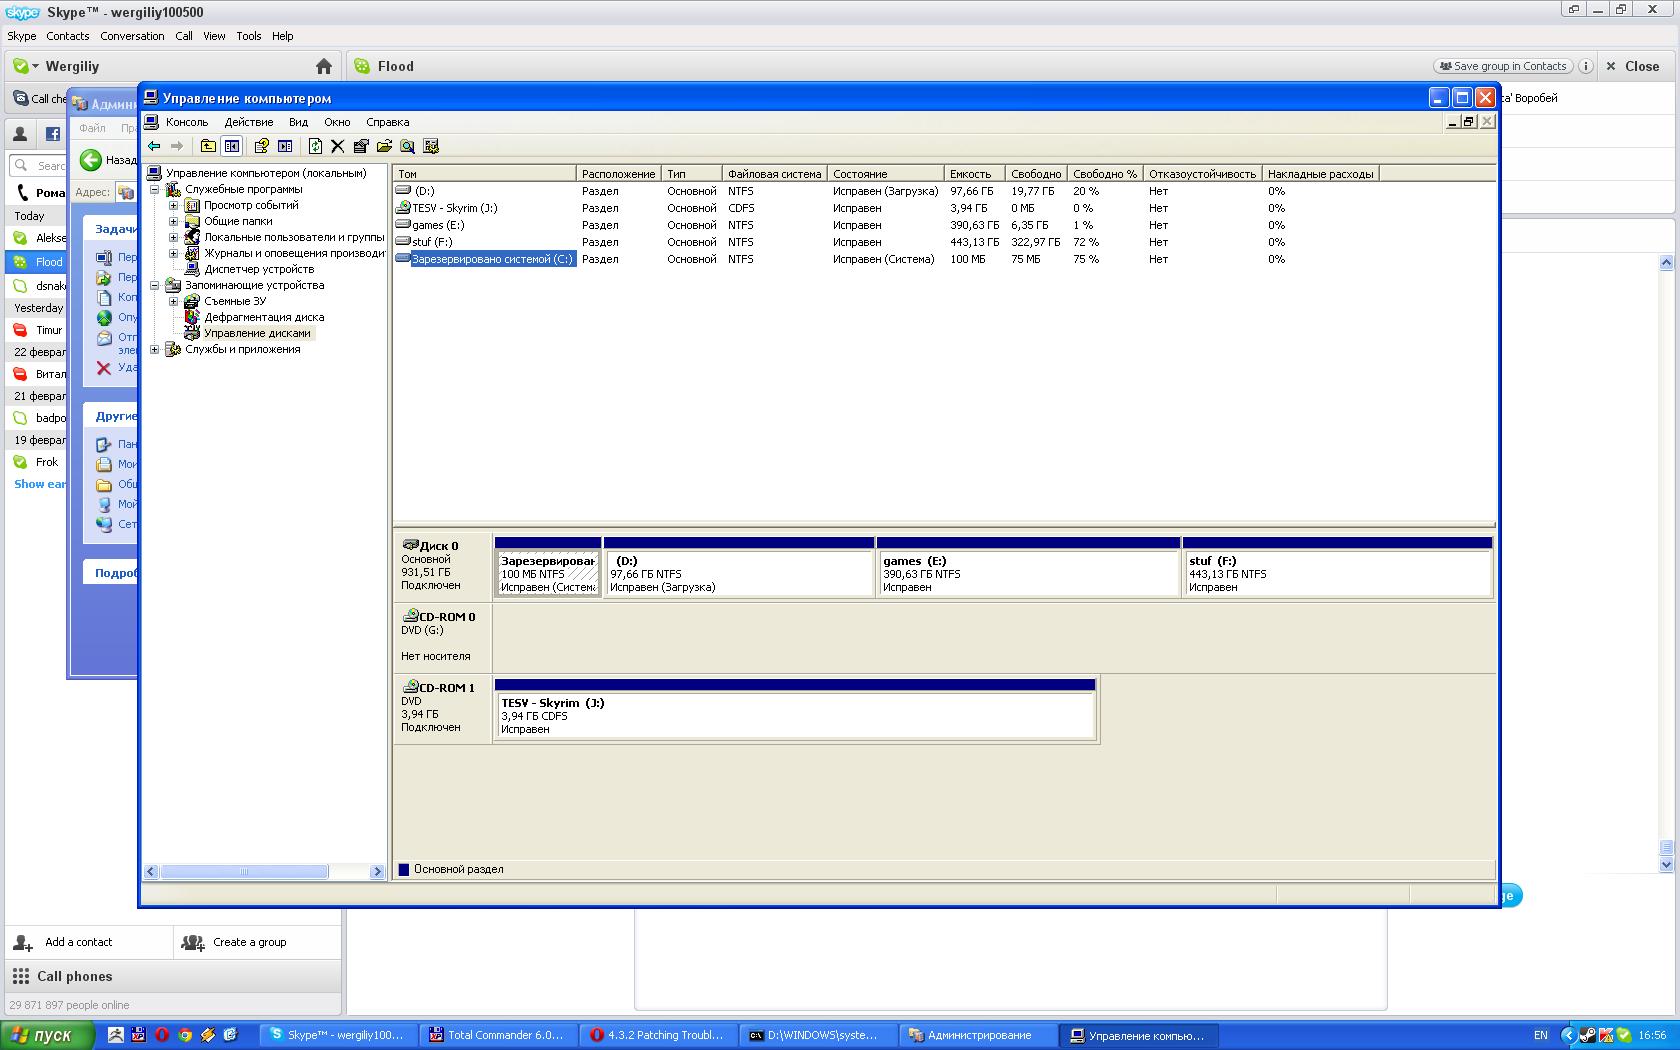Viewport: 1680px width, 1050px height.
Task: Open the Skype Conversation menu
Action: (132, 36)
